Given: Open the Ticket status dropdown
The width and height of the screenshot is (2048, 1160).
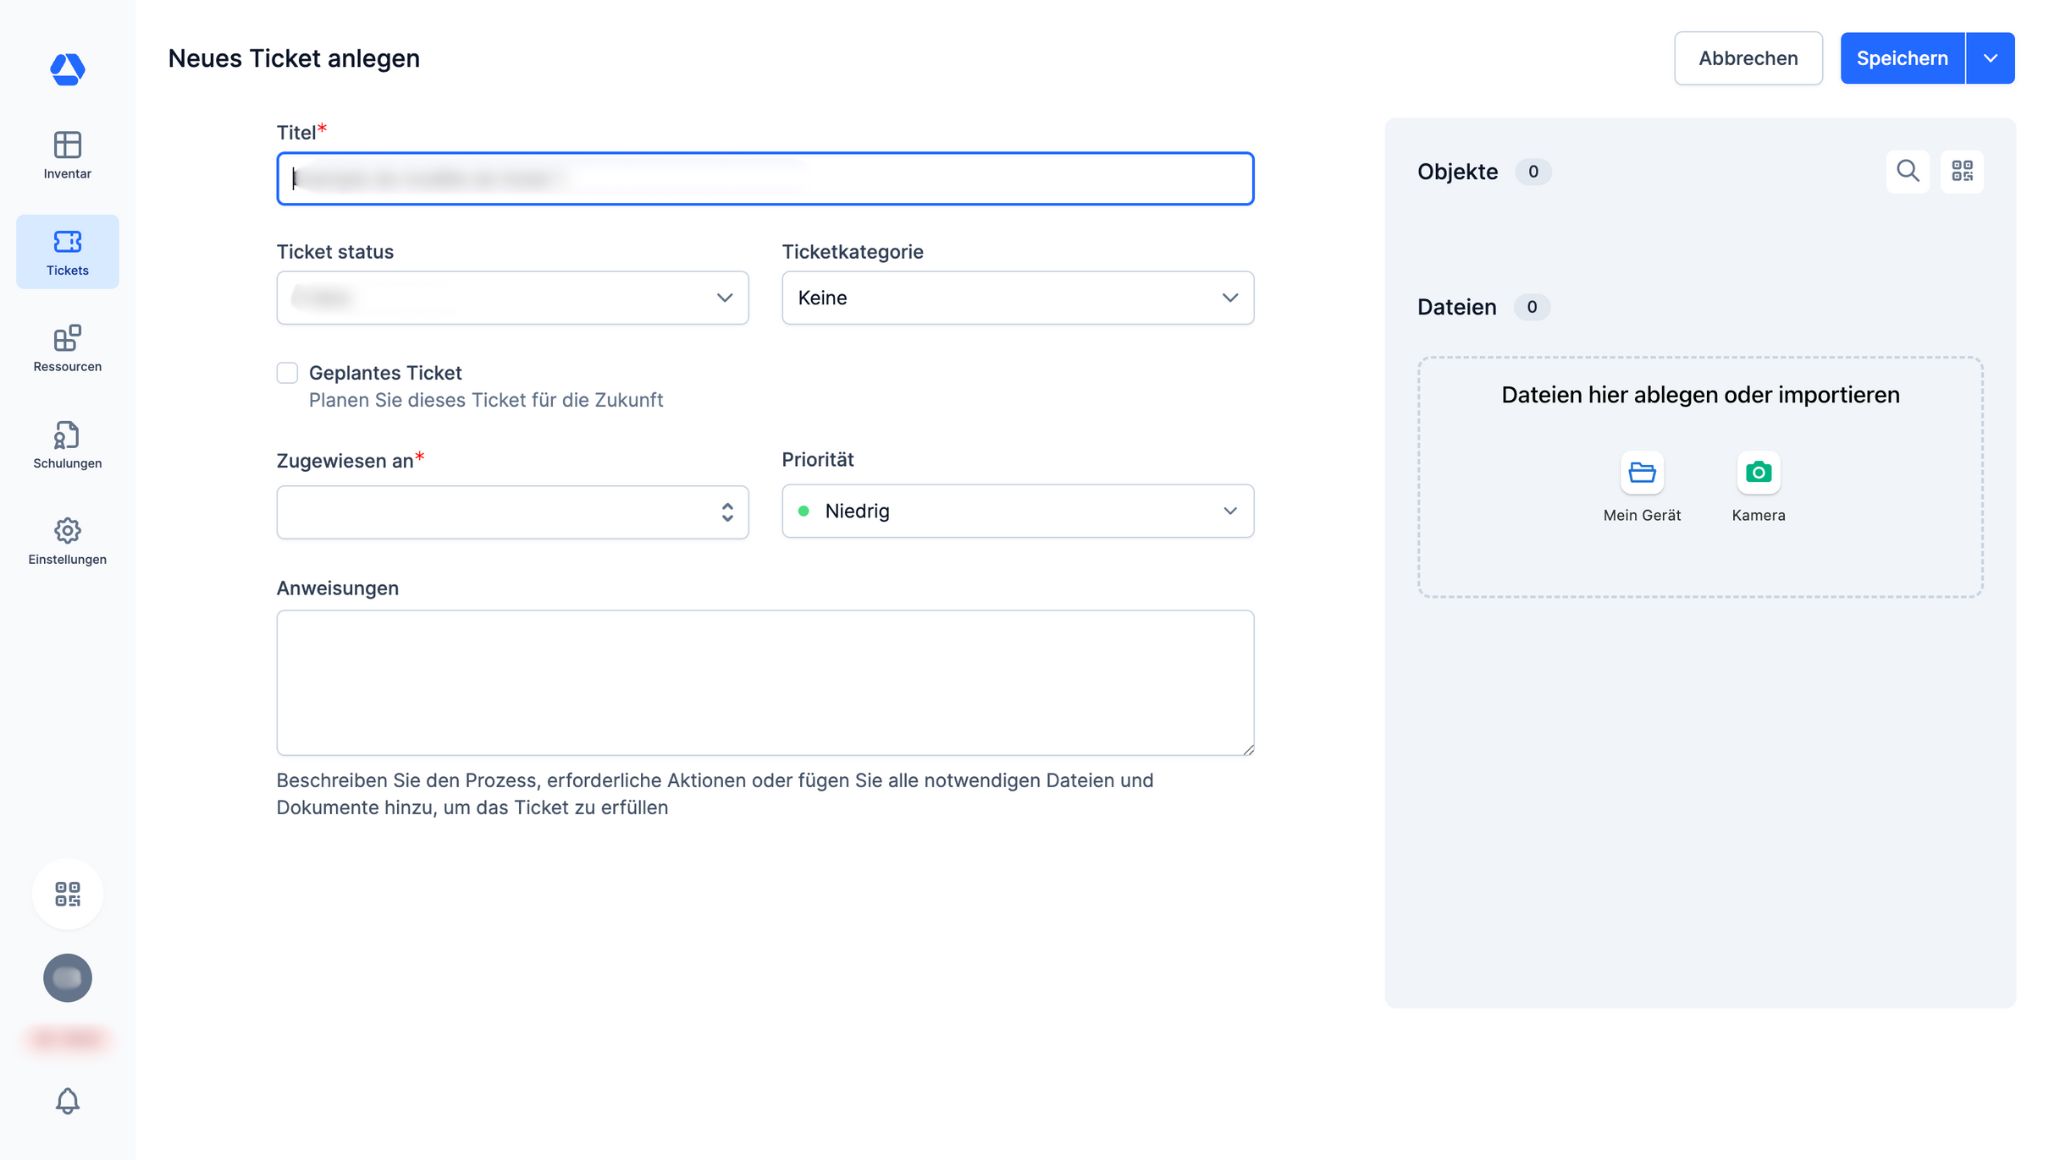Looking at the screenshot, I should pyautogui.click(x=512, y=298).
